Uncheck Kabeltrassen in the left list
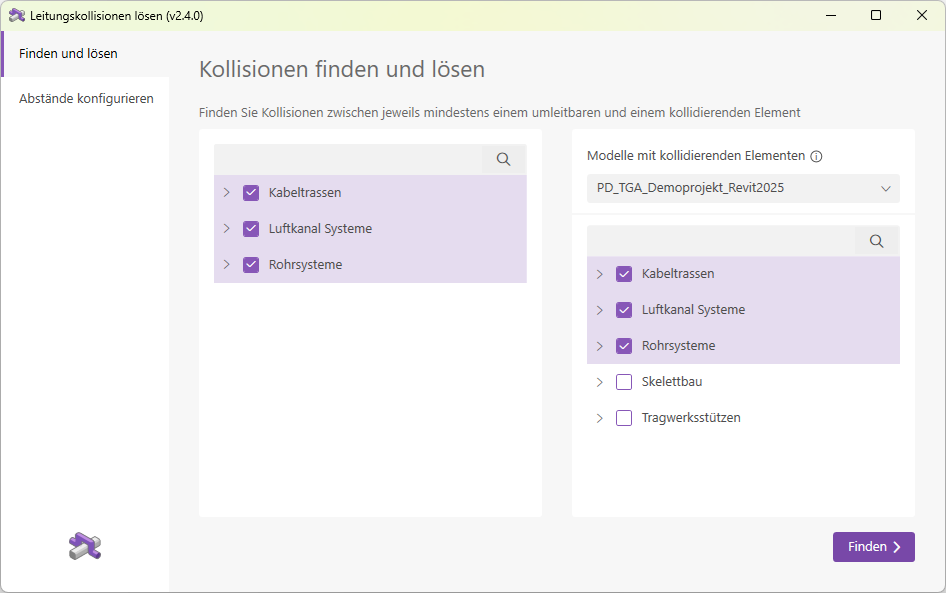The image size is (946, 593). coord(251,192)
